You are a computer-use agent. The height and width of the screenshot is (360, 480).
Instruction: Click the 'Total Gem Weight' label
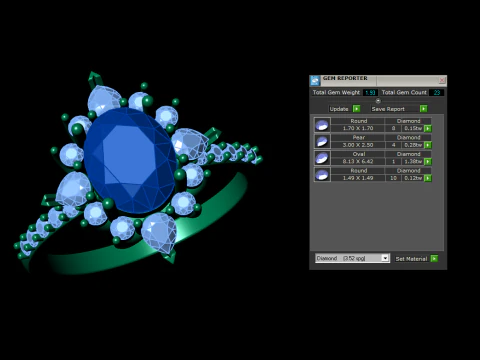point(336,92)
